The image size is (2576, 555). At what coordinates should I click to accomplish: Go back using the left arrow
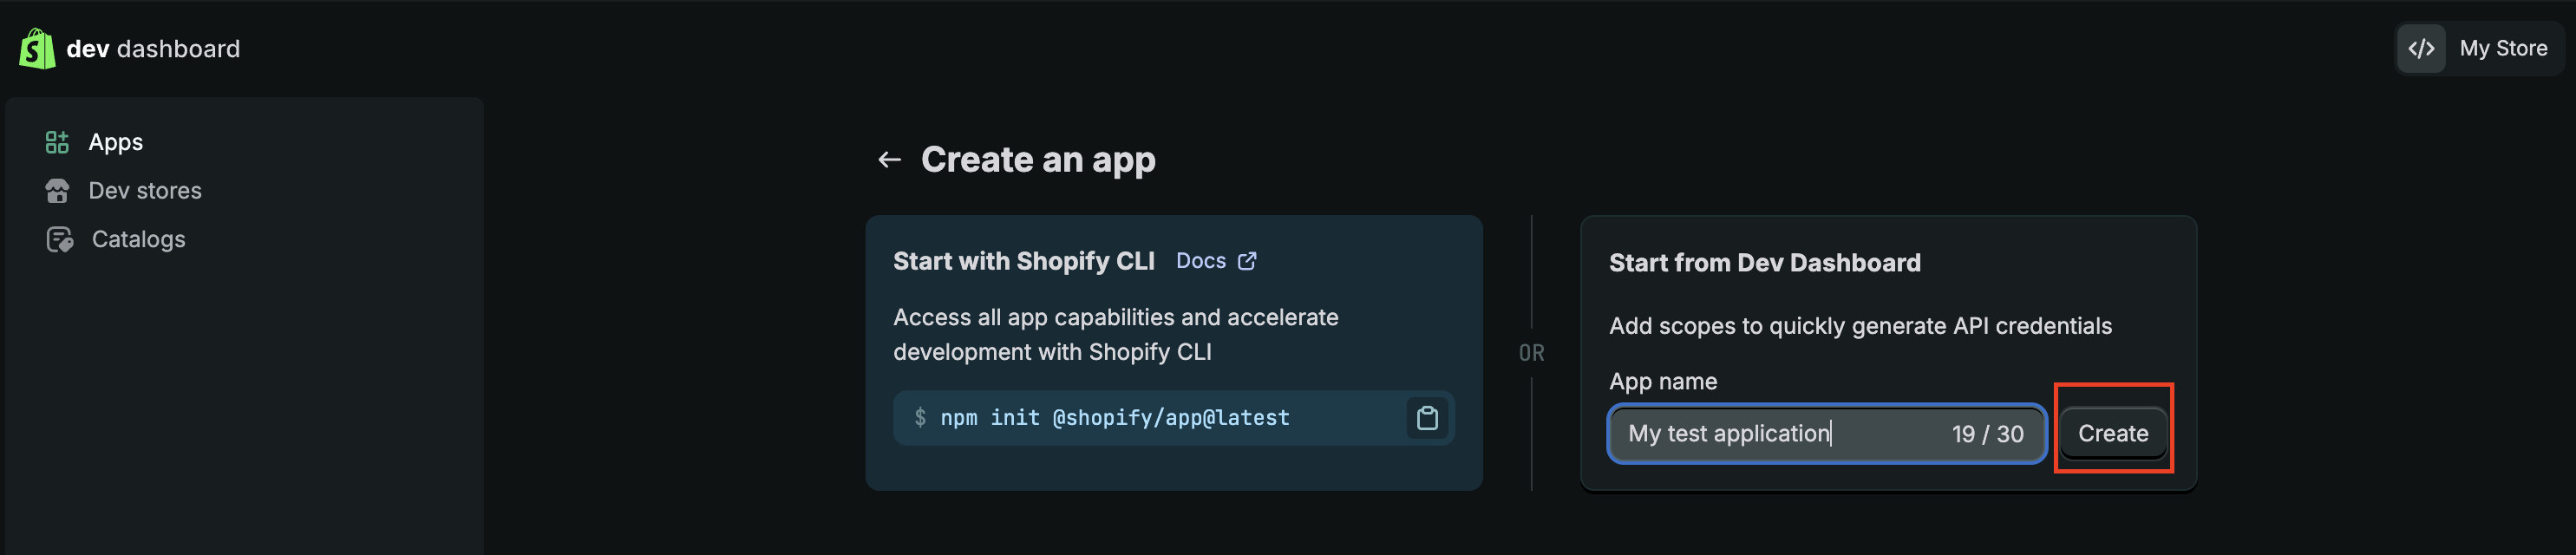point(889,160)
